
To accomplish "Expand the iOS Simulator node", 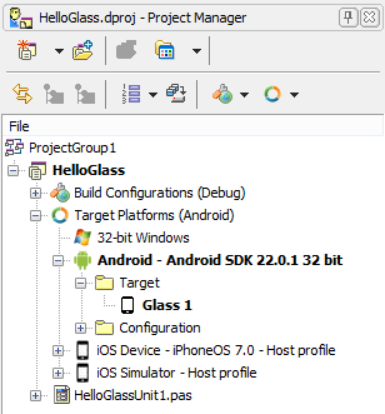I will coord(58,373).
